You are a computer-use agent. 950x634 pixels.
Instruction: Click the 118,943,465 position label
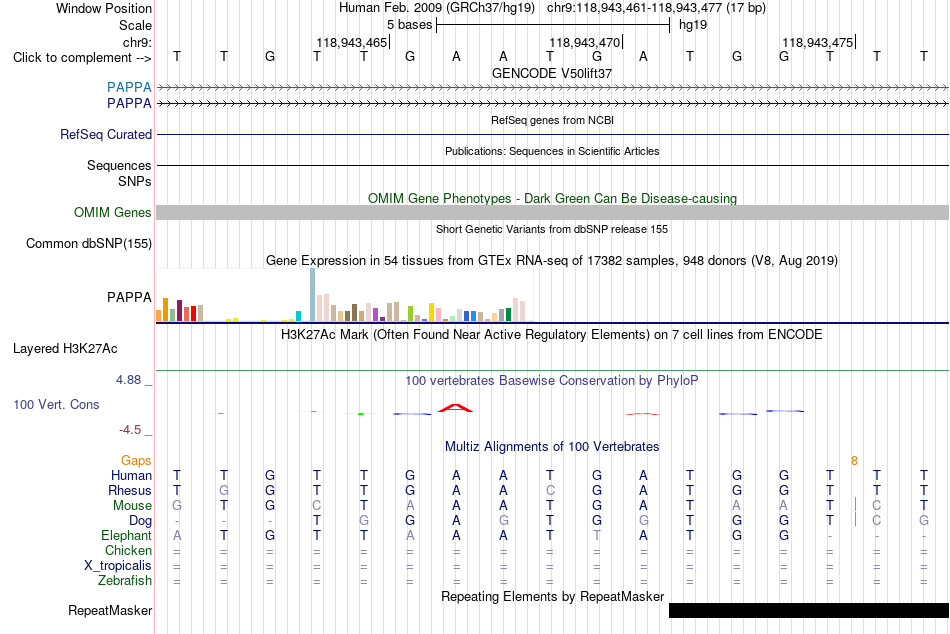tap(351, 42)
